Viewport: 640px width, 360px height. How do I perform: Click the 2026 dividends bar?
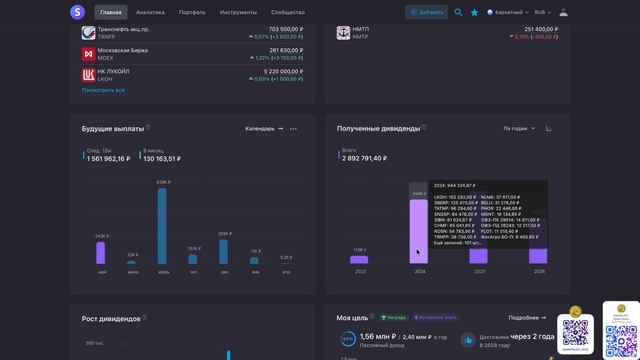click(538, 256)
